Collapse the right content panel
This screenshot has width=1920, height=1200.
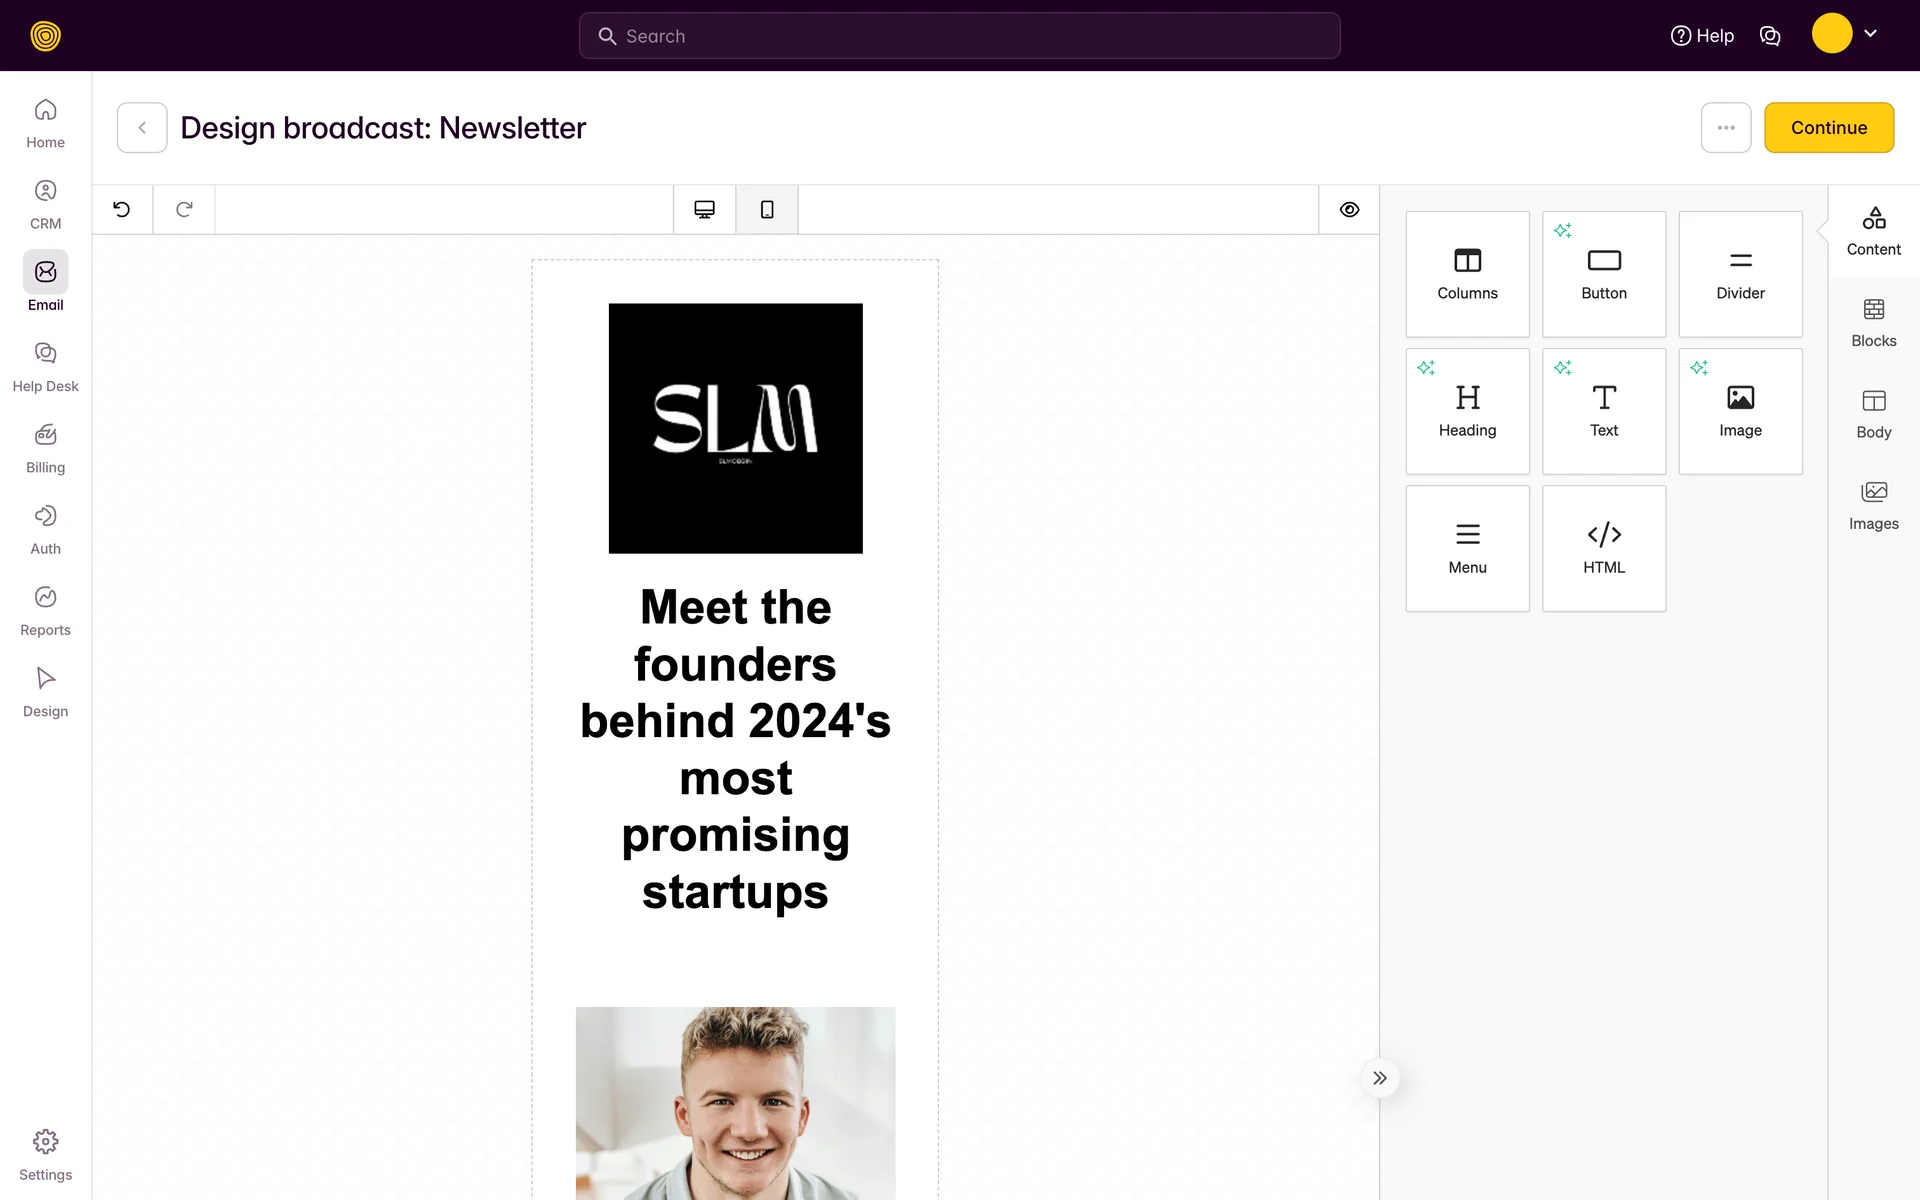point(1379,1078)
